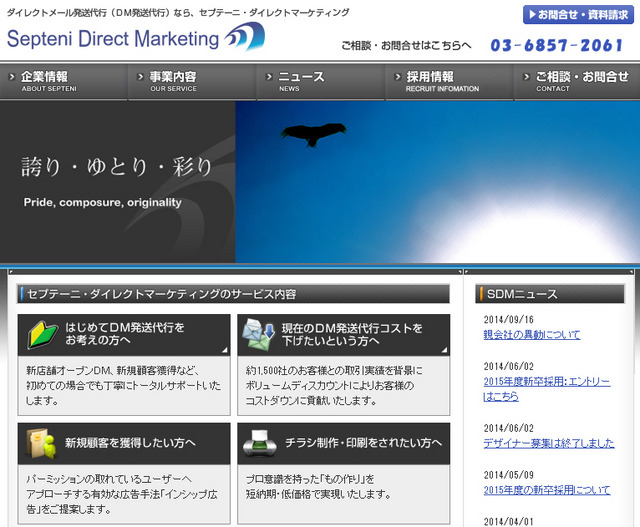The width and height of the screenshot is (640, 527).
Task: Click the chevron arrow beside 採用情報
Action: 398,76
